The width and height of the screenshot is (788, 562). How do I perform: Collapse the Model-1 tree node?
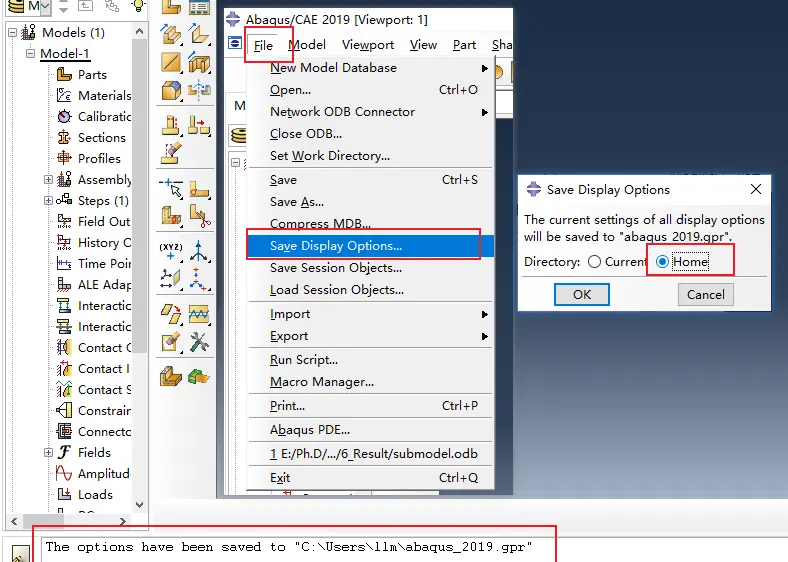pyautogui.click(x=30, y=54)
